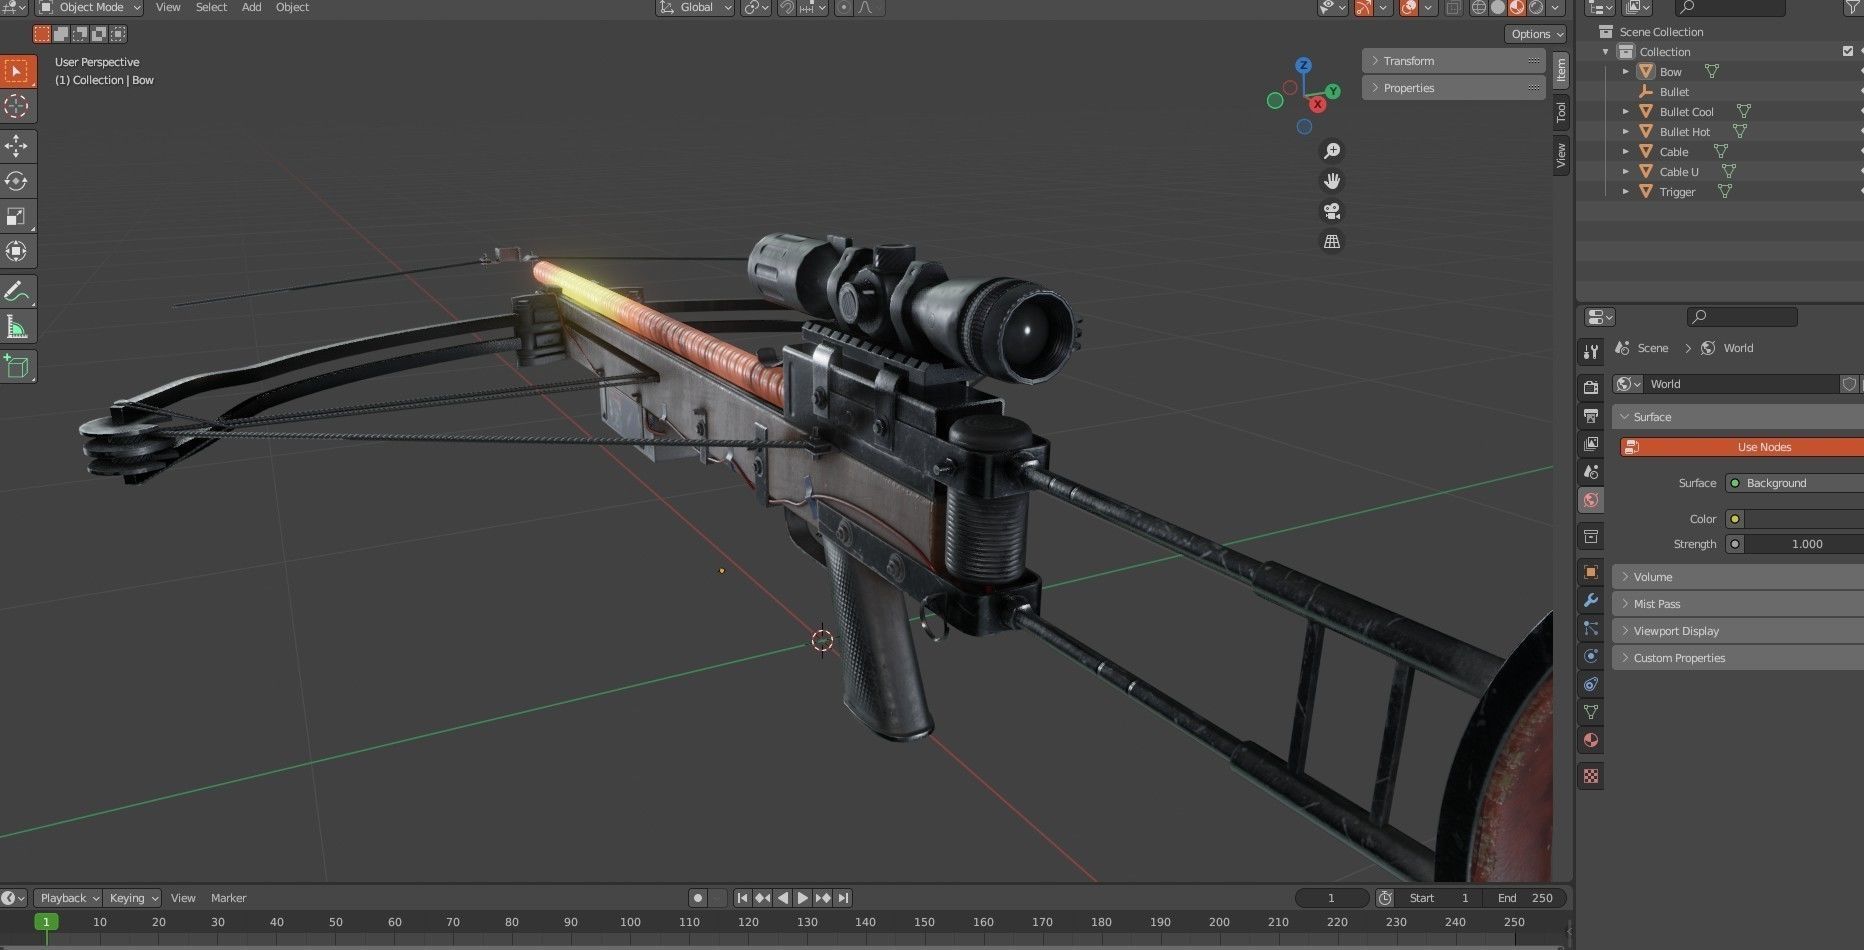Expand the Bow object in outliner

(x=1626, y=72)
